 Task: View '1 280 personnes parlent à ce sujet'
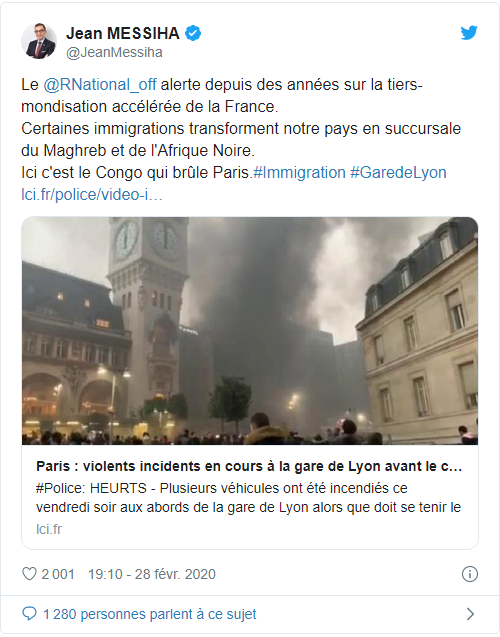pyautogui.click(x=149, y=614)
